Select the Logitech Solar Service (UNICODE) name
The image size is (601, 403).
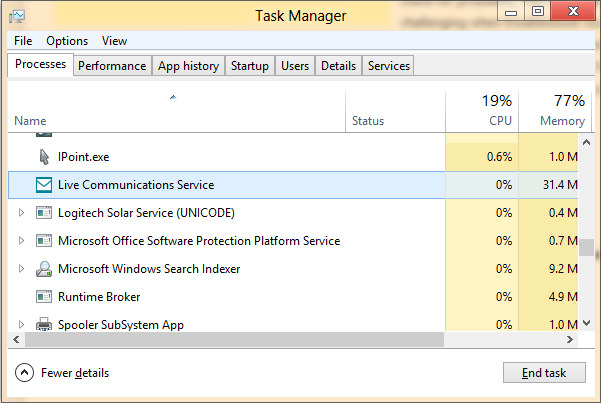point(146,213)
